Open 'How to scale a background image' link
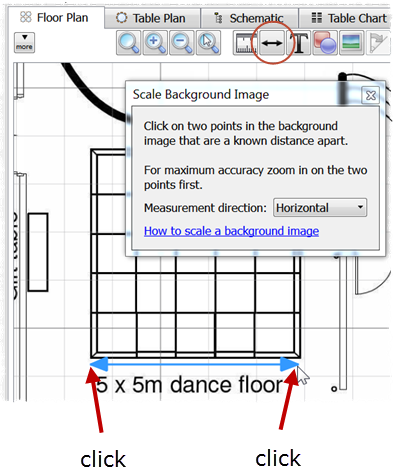The height and width of the screenshot is (475, 393). coord(231,231)
